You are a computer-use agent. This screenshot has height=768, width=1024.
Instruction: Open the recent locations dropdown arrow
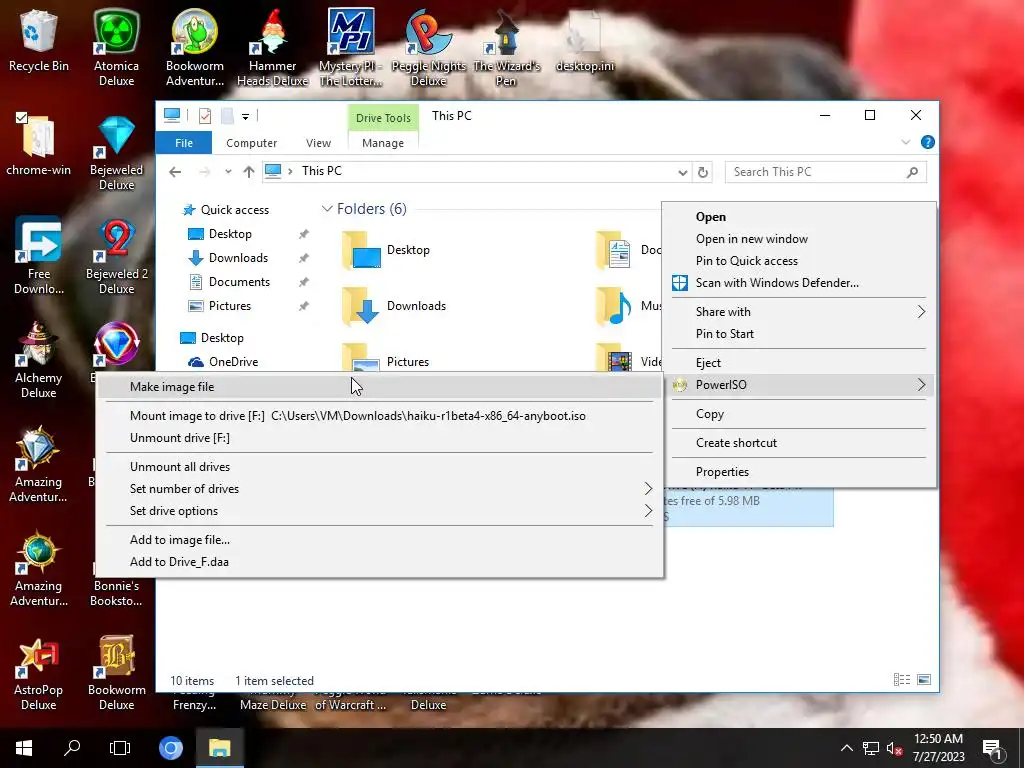[228, 172]
